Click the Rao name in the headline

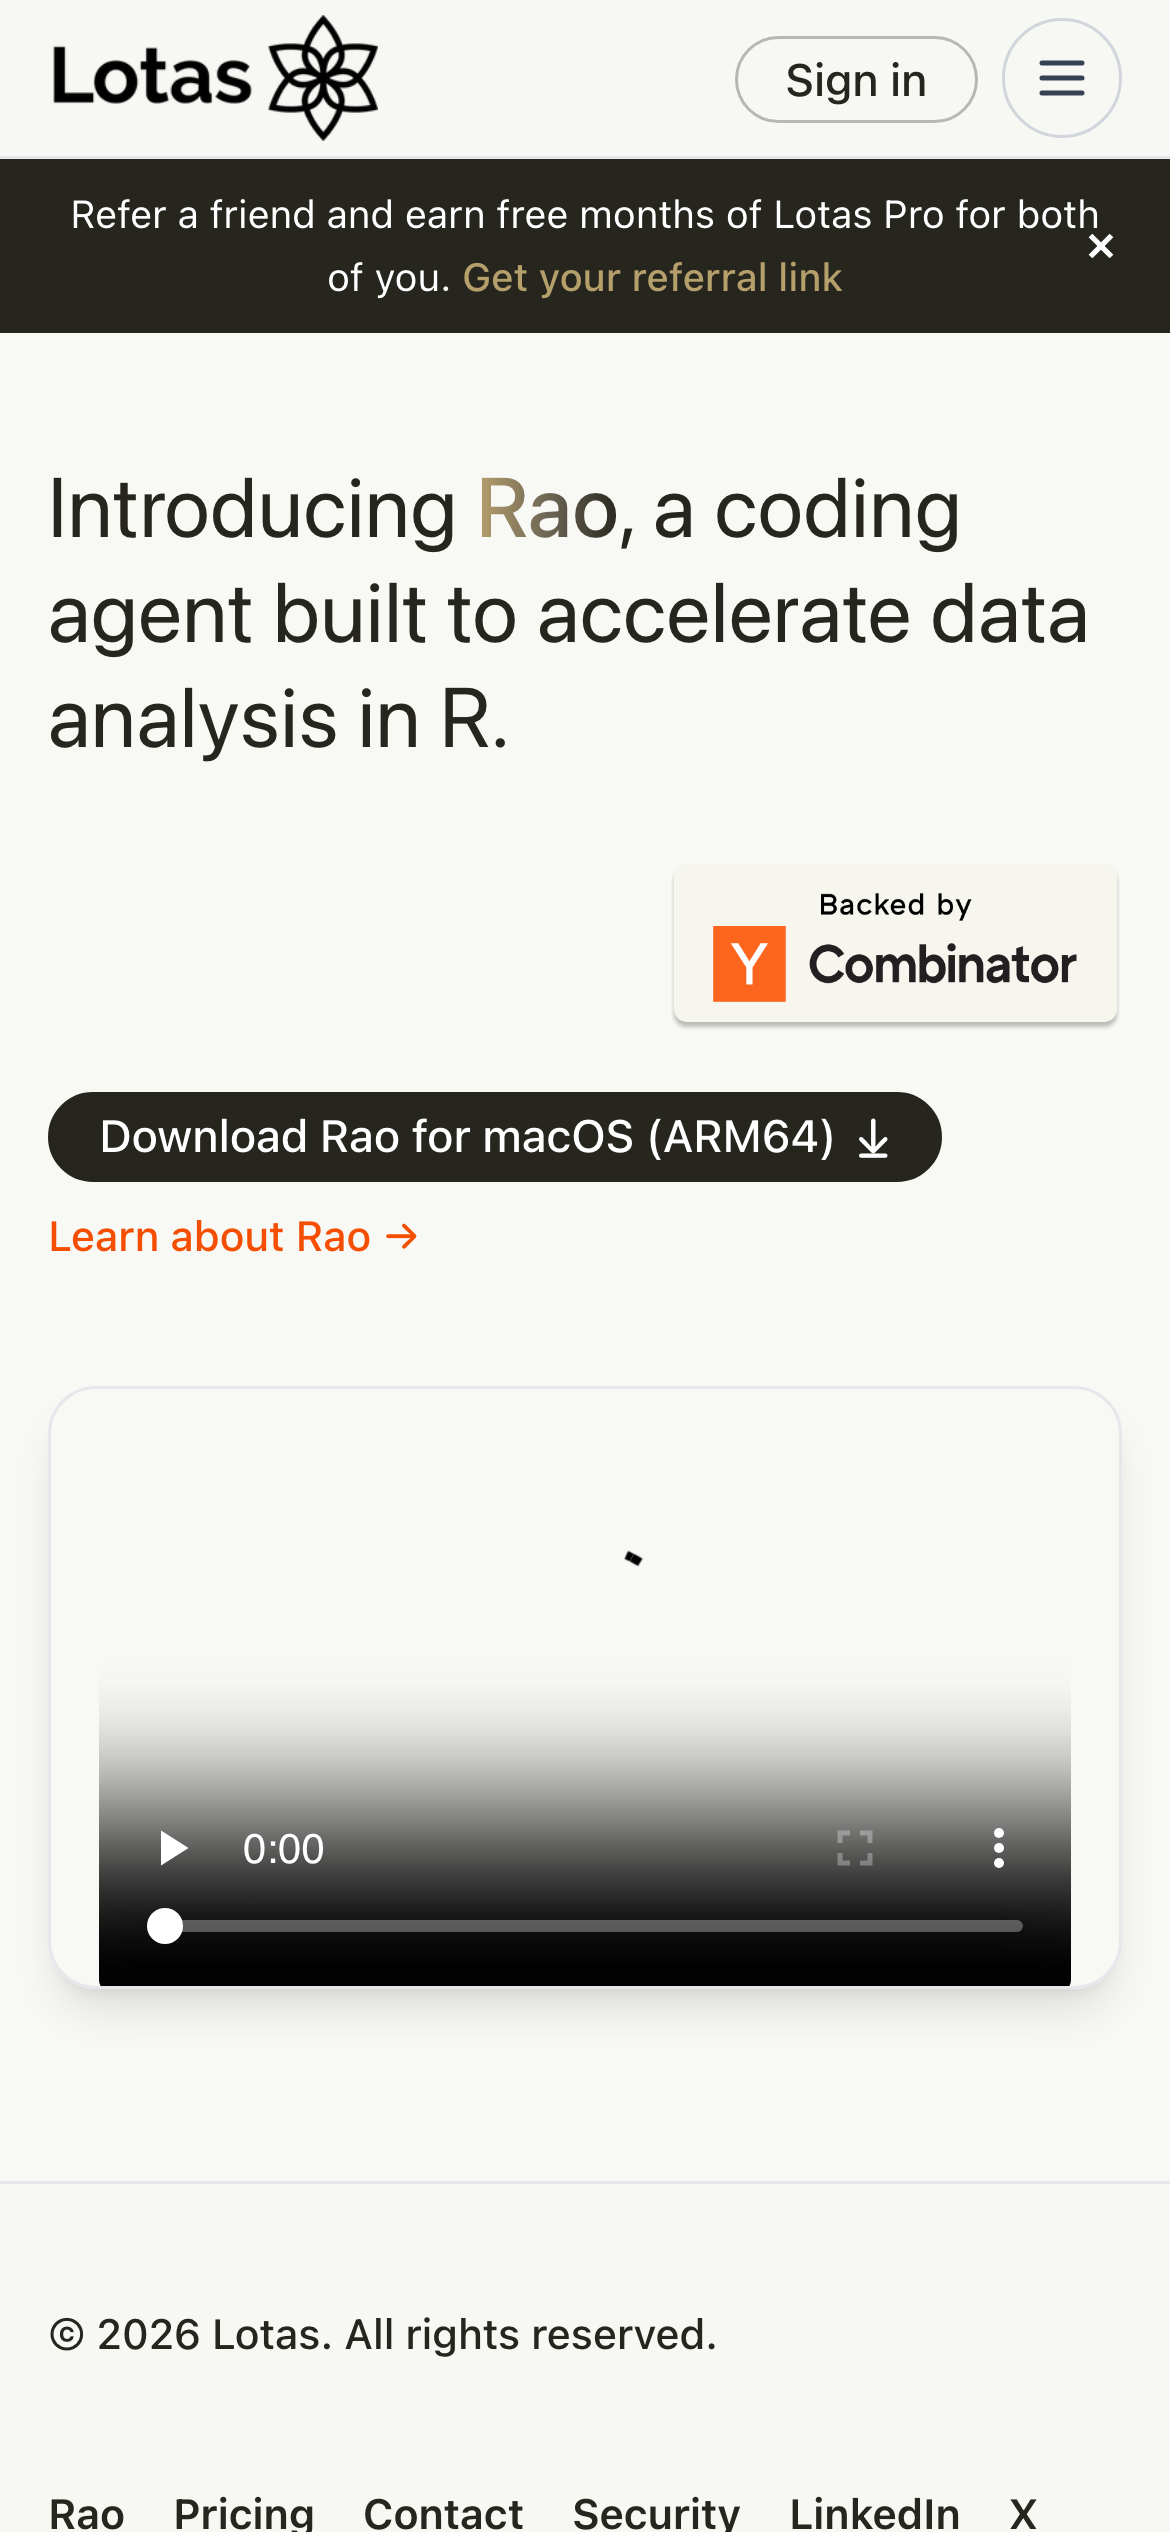click(547, 509)
